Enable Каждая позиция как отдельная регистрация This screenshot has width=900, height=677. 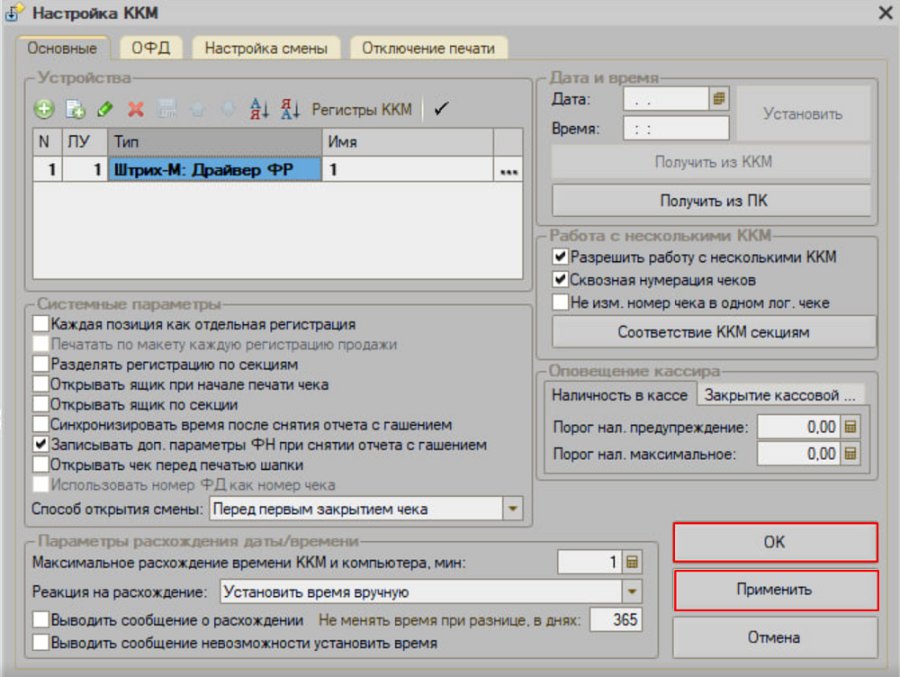41,324
